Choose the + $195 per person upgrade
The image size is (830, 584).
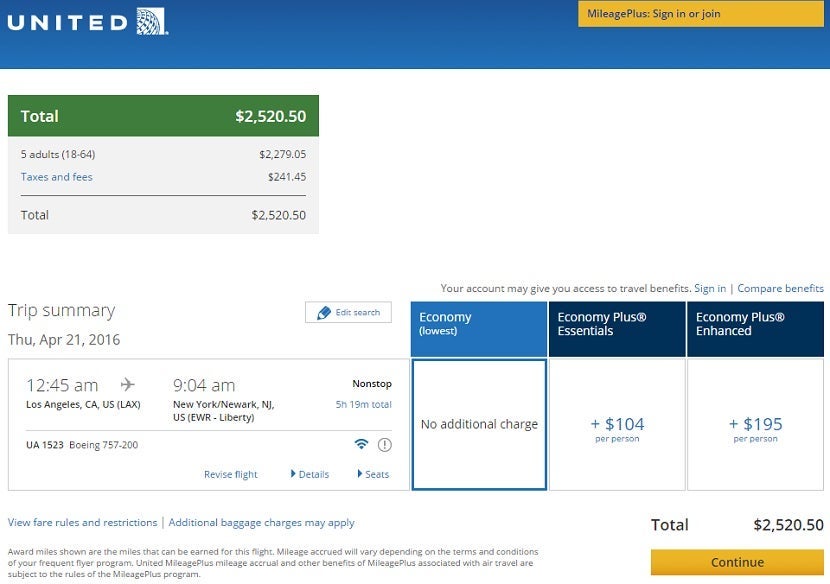(755, 425)
